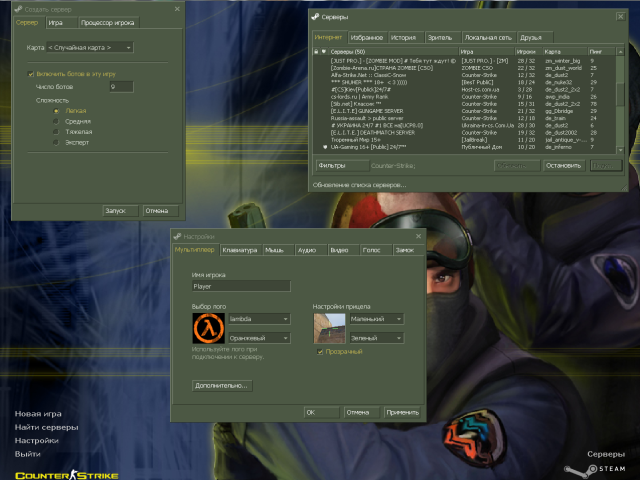Select the Мультиплеер settings tab
Screen dimensions: 640x480
(x=195, y=250)
